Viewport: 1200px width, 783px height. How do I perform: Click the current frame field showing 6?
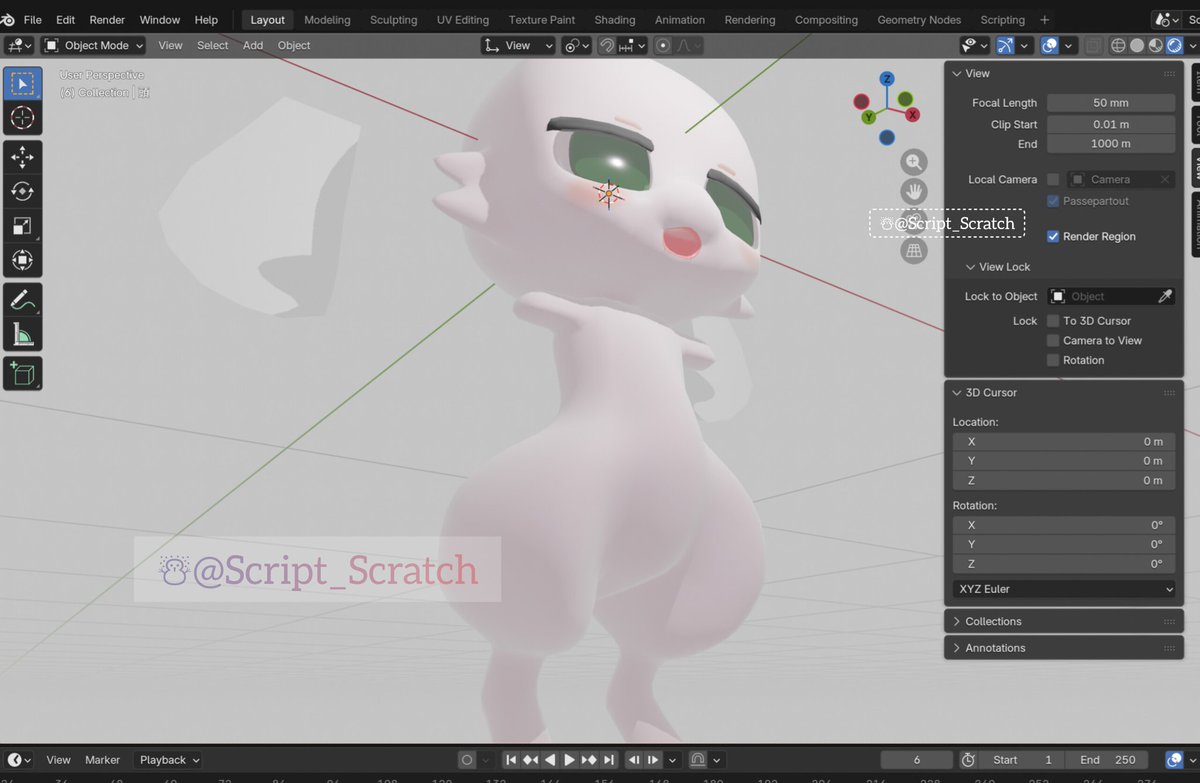(917, 760)
